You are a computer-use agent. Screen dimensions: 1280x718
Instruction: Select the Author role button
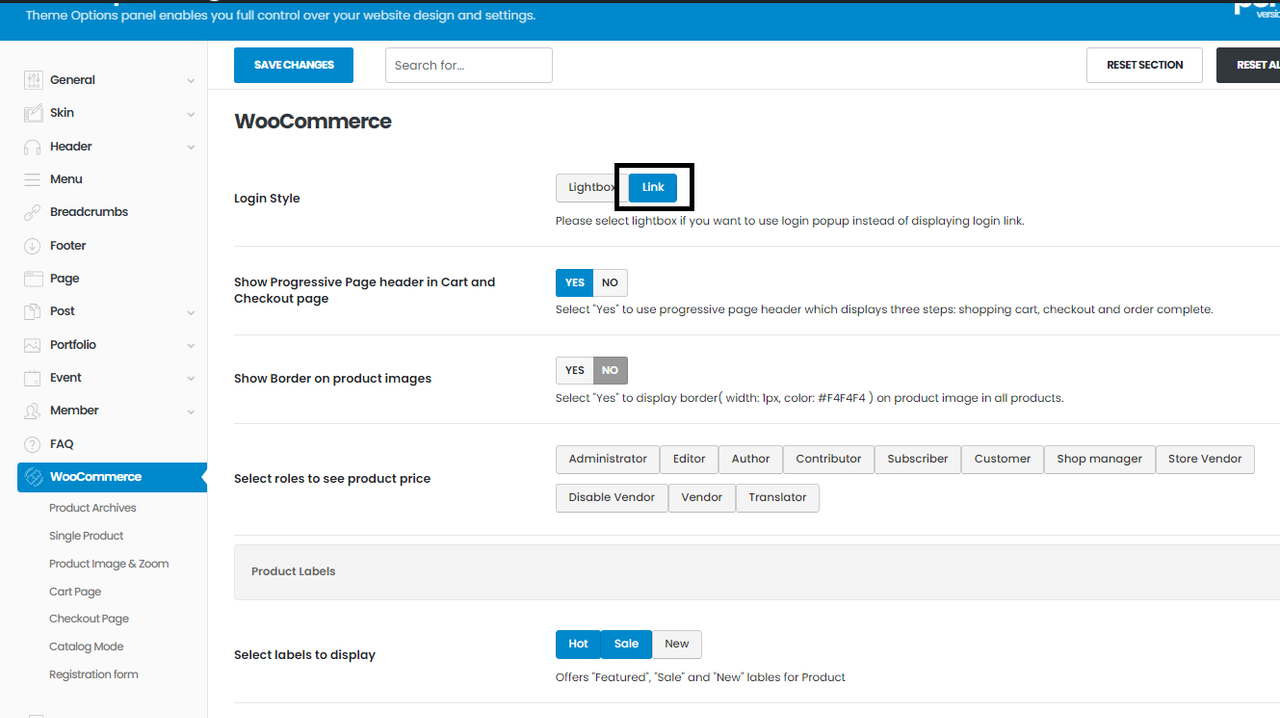click(x=750, y=459)
